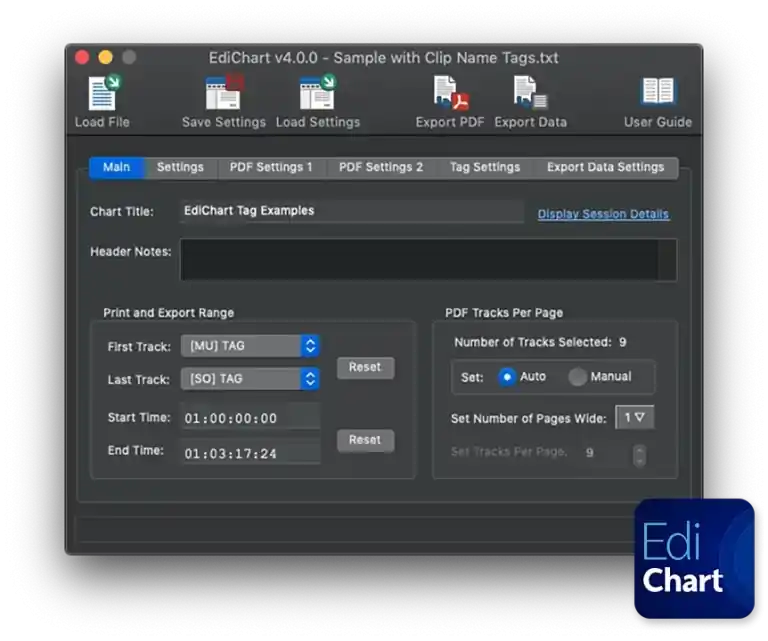Click the Export PDF toolbar icon
This screenshot has width=768, height=641.
coord(450,93)
